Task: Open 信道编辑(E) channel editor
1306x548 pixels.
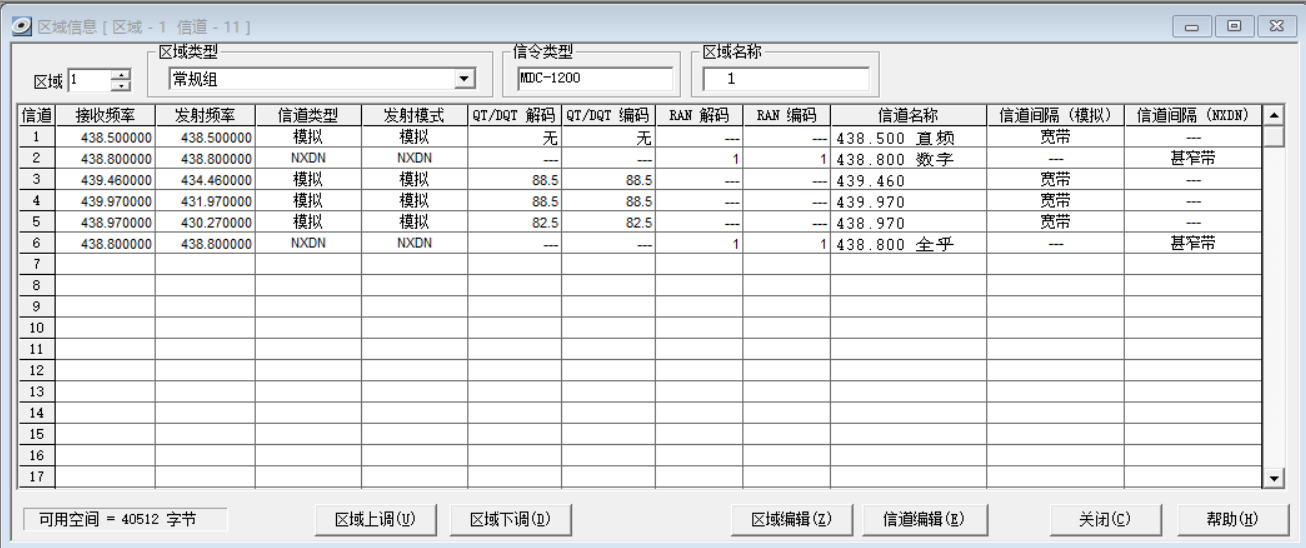Action: 924,519
